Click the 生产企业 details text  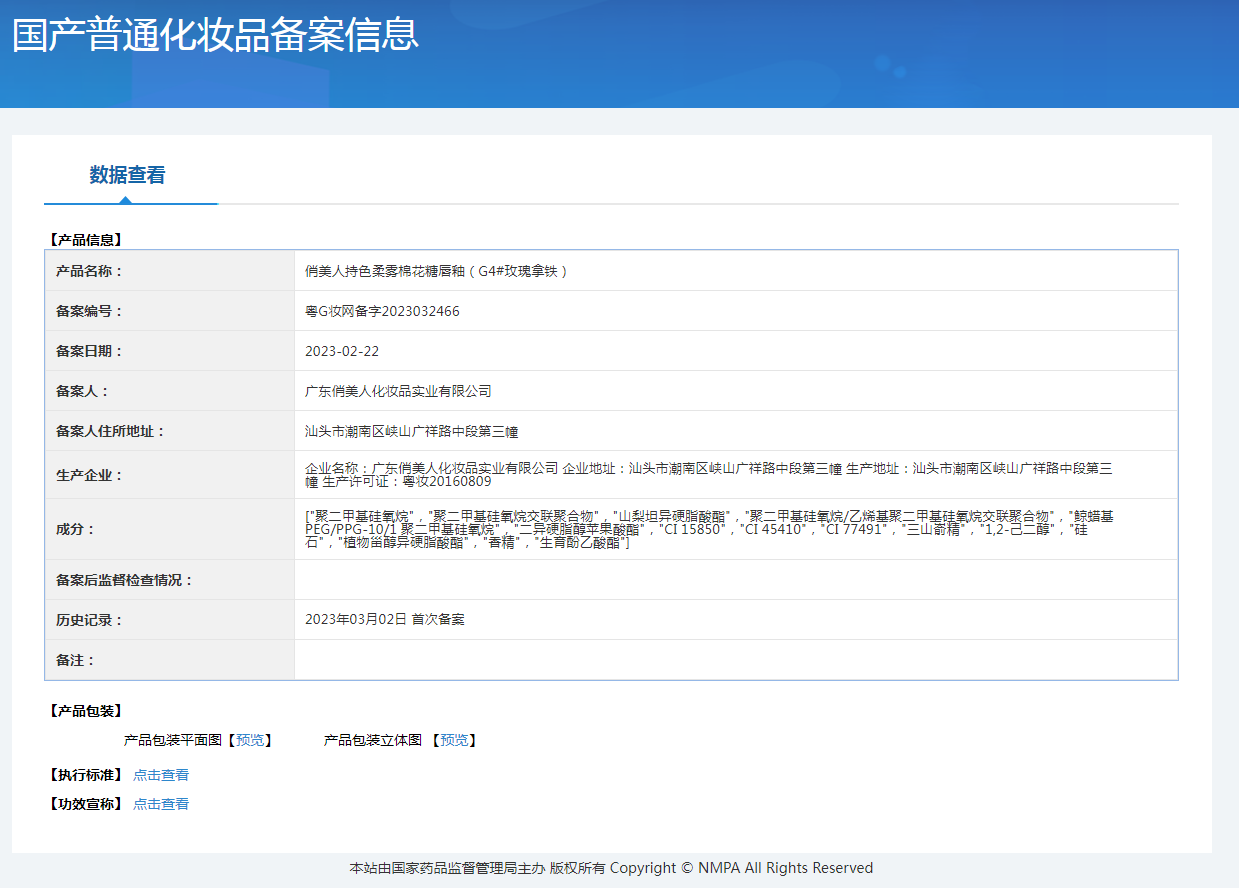click(708, 475)
